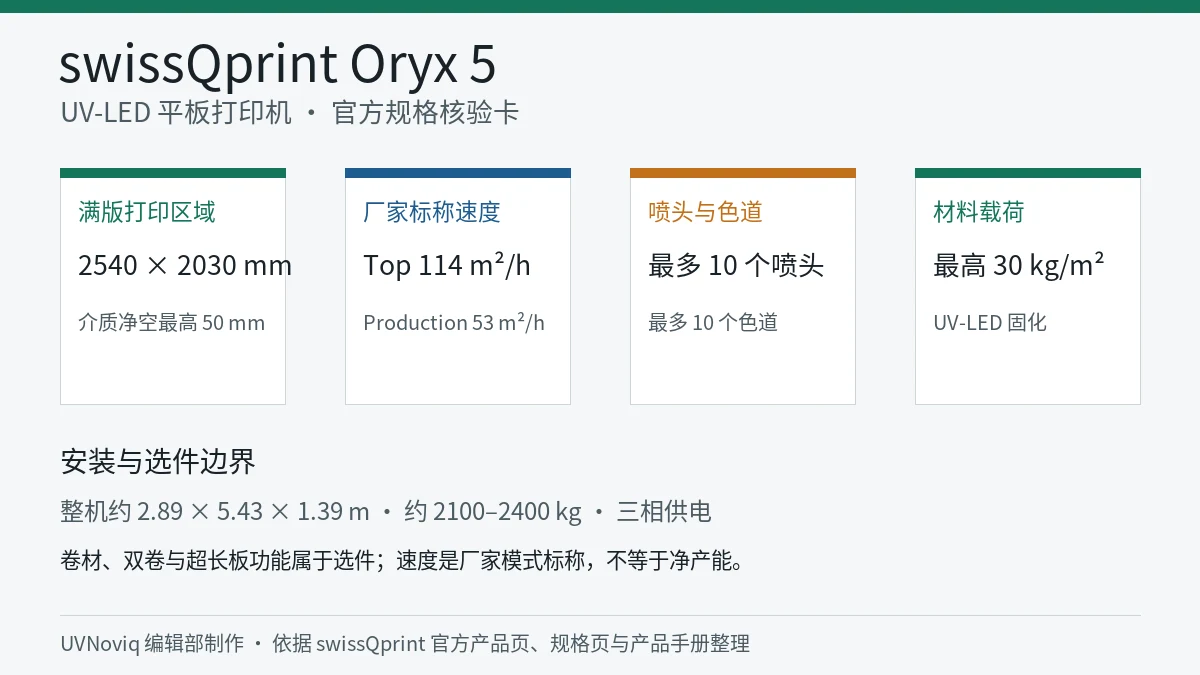Click the section heading '安装与选件边界'
The height and width of the screenshot is (675, 1200).
158,461
